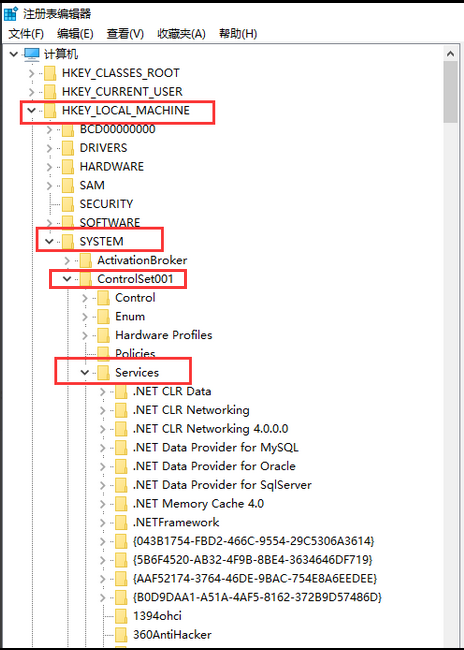Click the ActivationBroker folder icon
The image size is (464, 650).
pos(86,260)
